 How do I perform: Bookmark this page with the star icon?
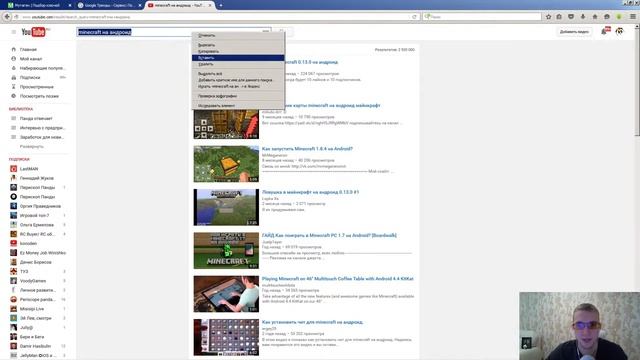pos(549,17)
